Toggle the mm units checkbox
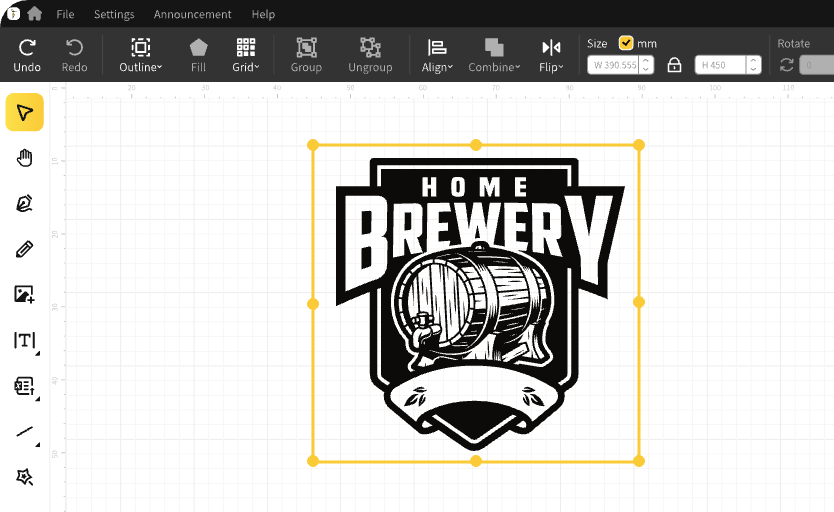 626,43
